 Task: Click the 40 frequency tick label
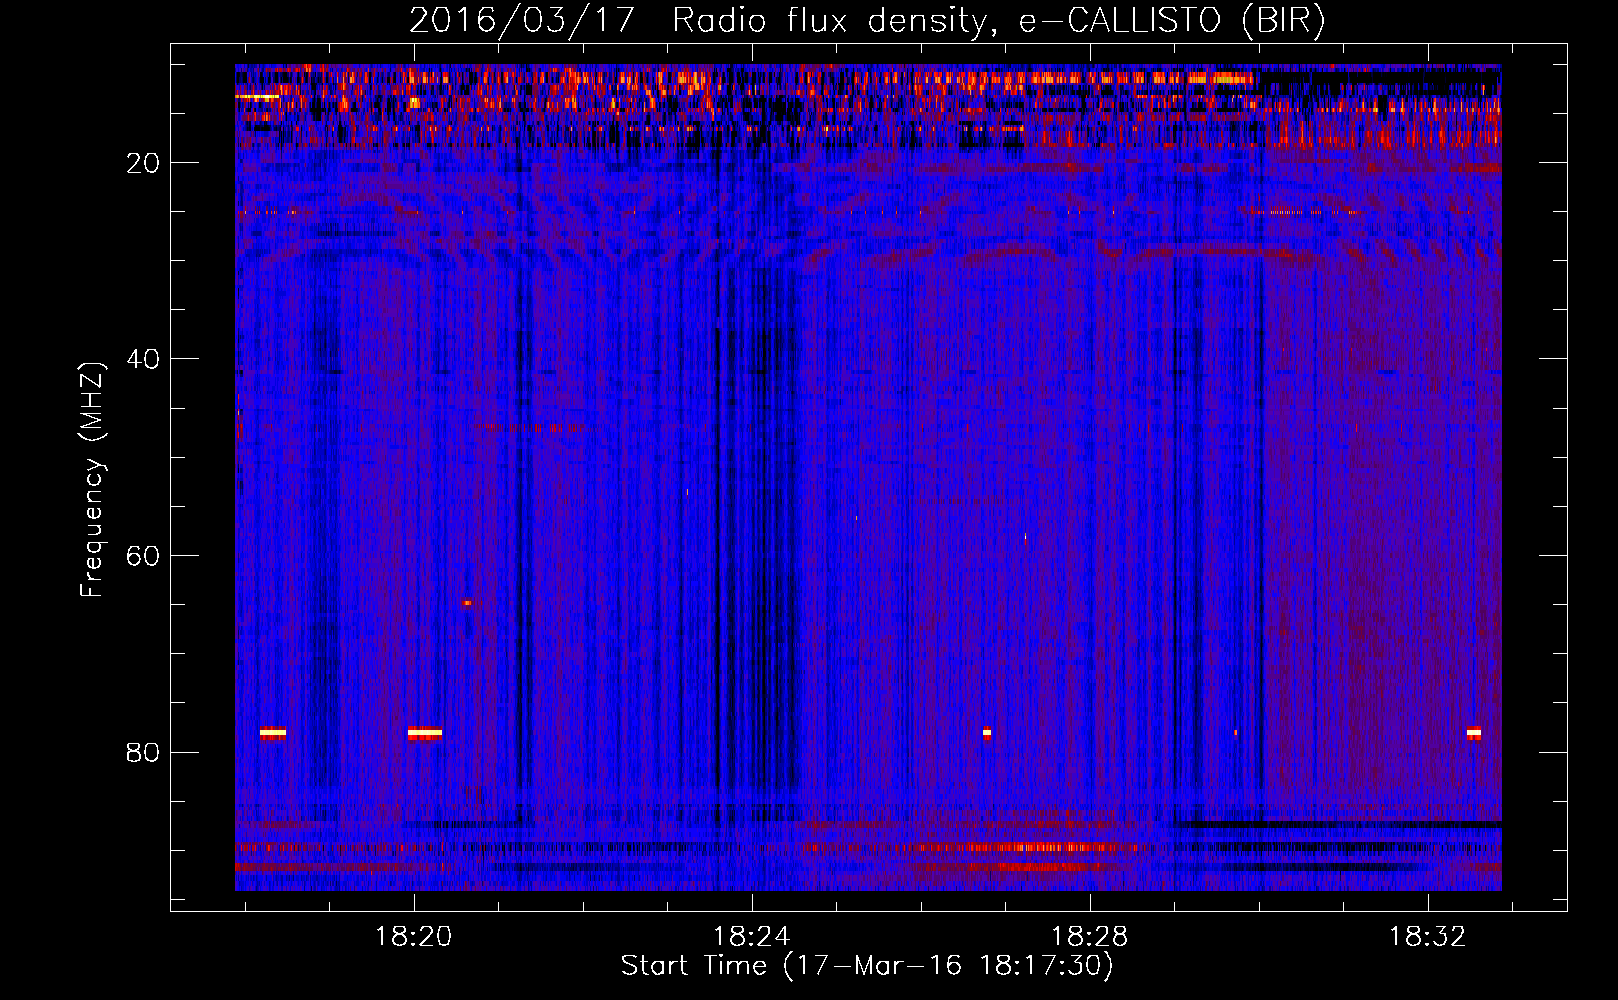144,359
